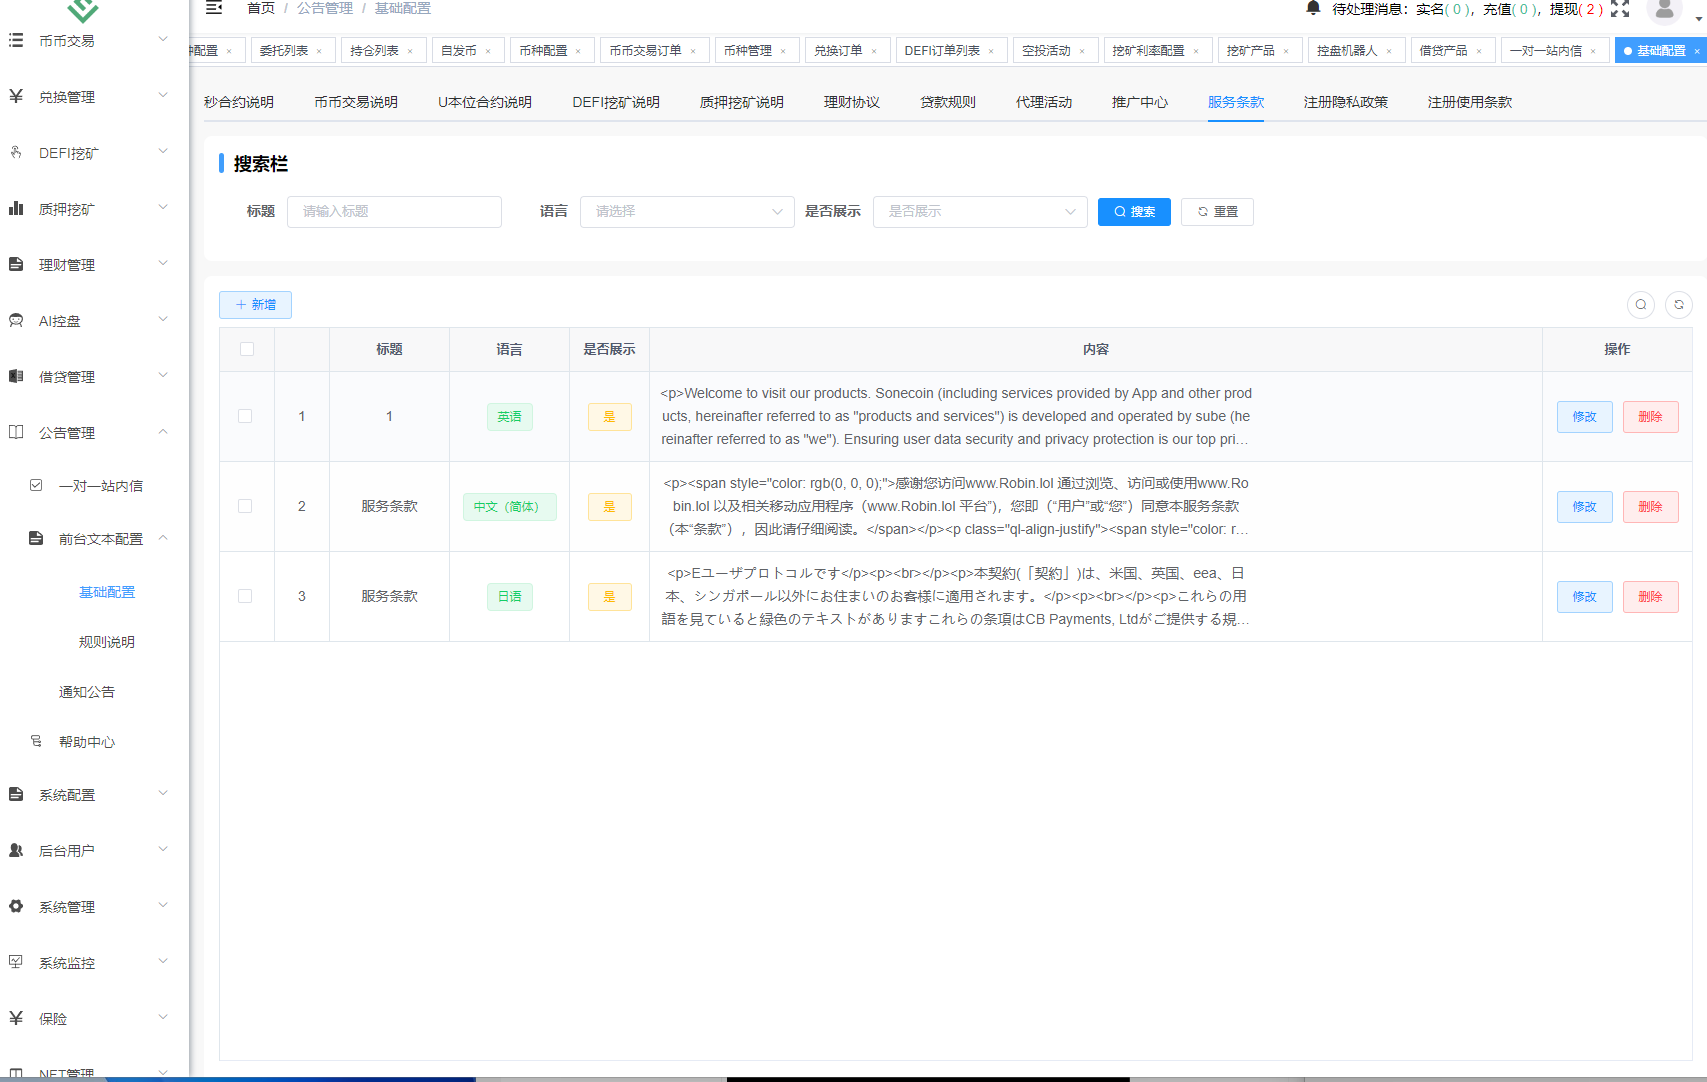
Task: Click the 系统监控 monitor icon
Action: click(x=16, y=962)
